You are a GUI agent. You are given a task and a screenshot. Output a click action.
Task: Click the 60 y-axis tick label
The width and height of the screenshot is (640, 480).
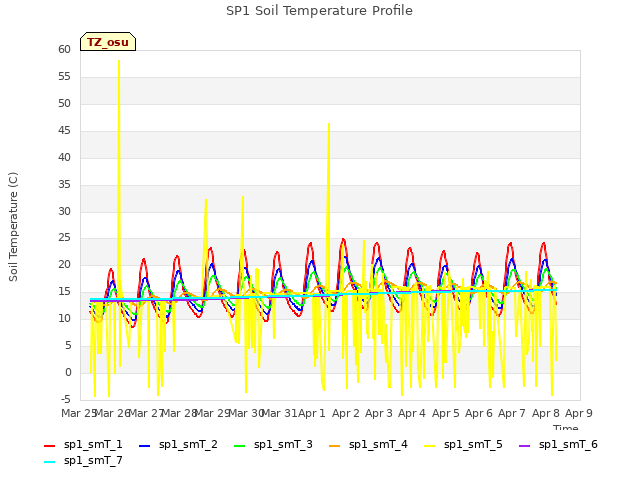(x=64, y=49)
